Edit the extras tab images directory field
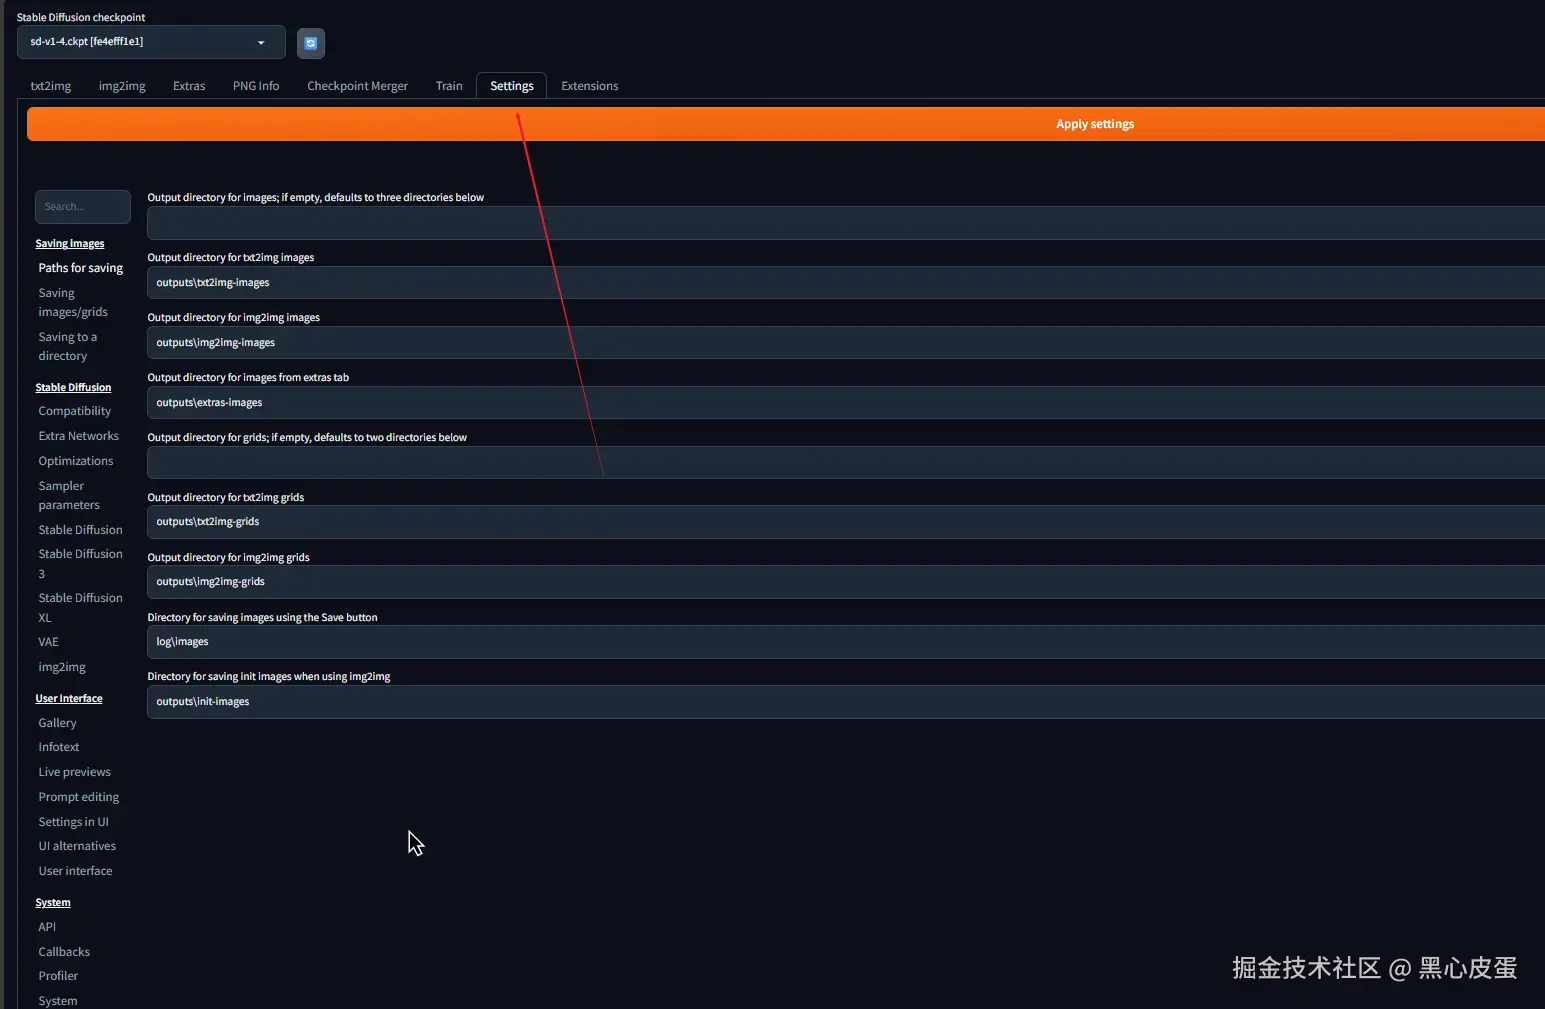Image resolution: width=1545 pixels, height=1009 pixels. click(846, 403)
